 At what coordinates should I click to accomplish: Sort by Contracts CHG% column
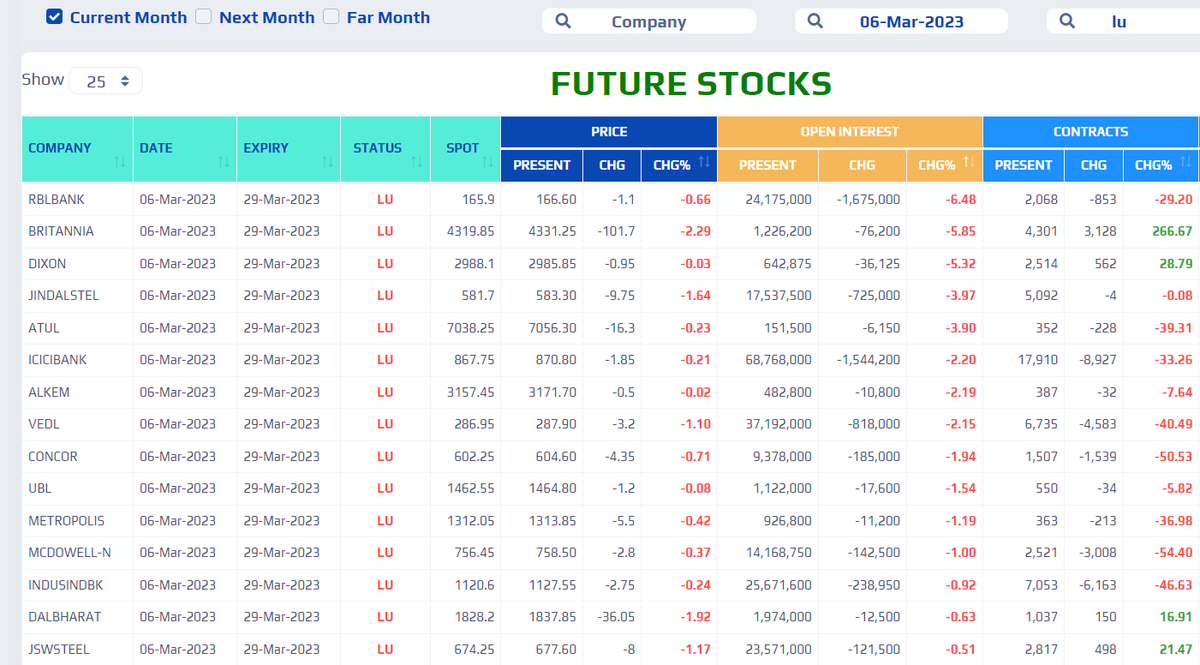(x=1160, y=165)
